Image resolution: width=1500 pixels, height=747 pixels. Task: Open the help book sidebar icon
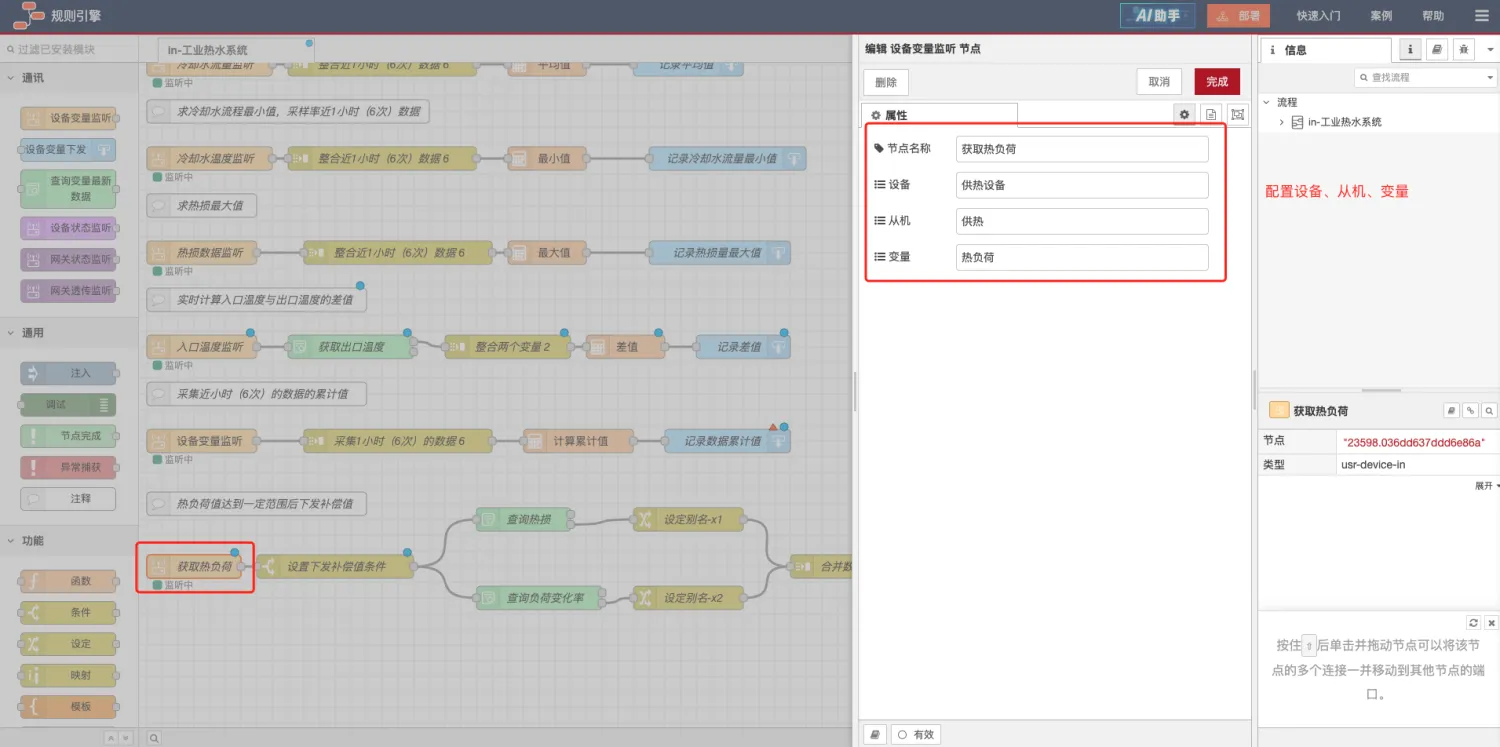pos(1437,49)
